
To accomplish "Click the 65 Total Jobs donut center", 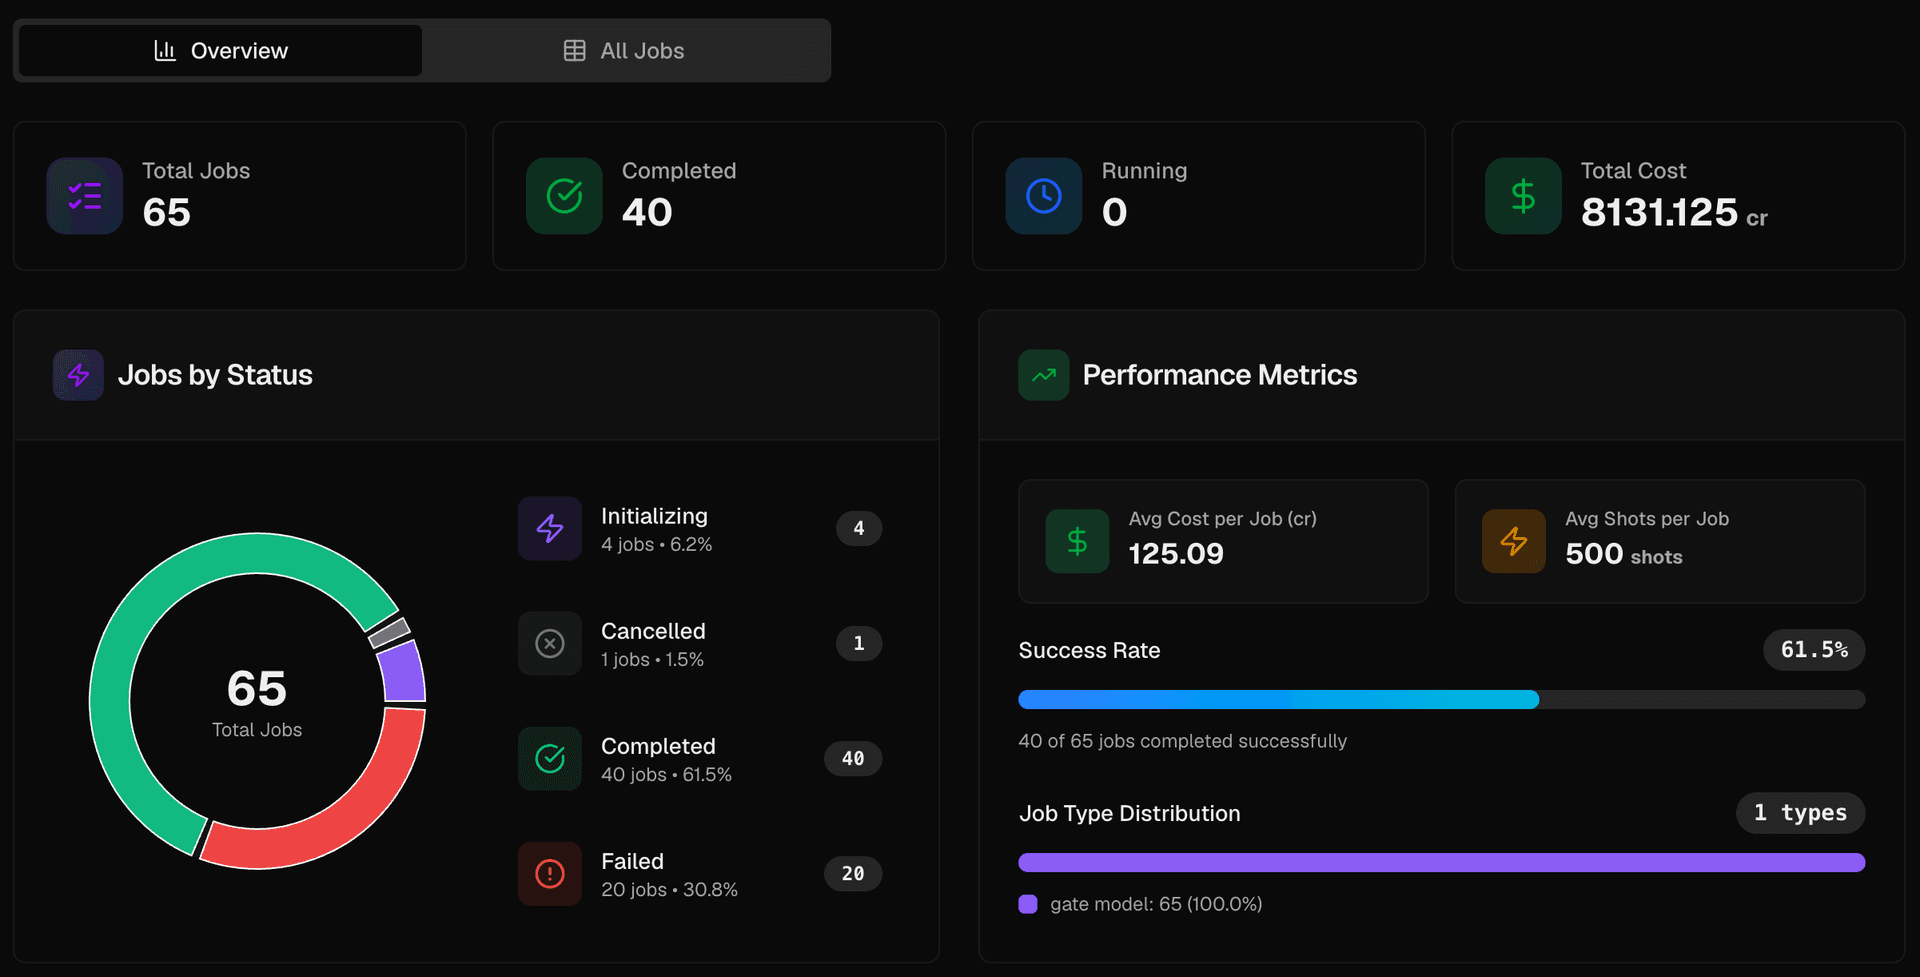I will [257, 702].
